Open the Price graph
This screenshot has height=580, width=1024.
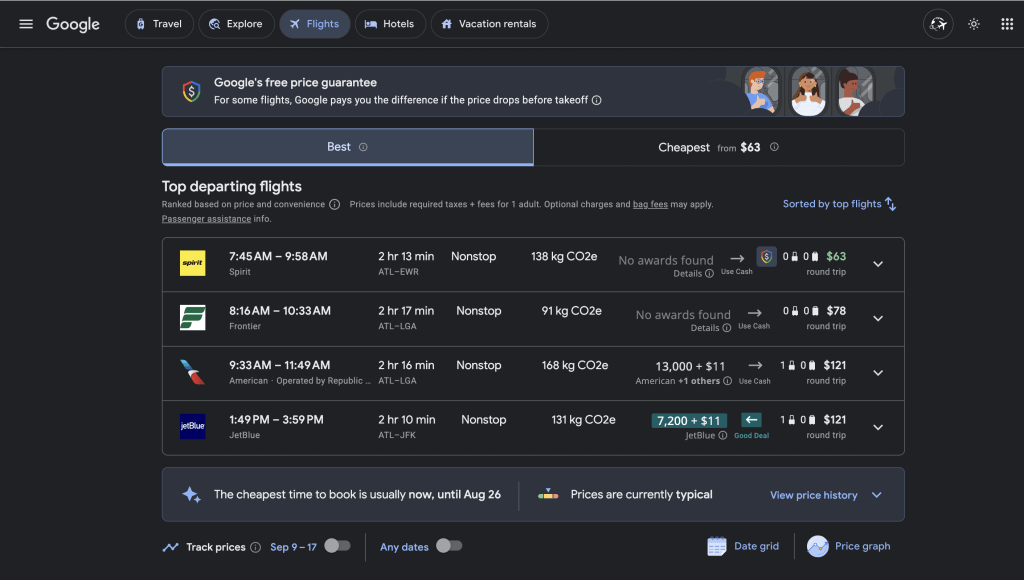click(x=848, y=546)
